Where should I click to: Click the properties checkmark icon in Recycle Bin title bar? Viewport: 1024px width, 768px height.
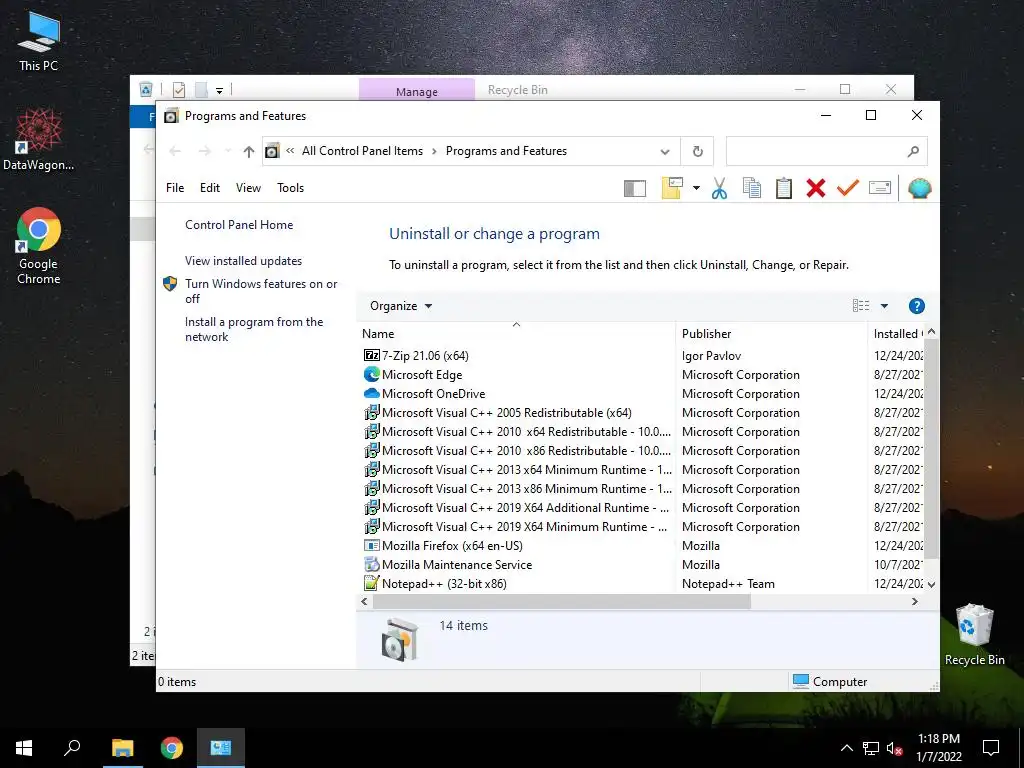click(179, 89)
